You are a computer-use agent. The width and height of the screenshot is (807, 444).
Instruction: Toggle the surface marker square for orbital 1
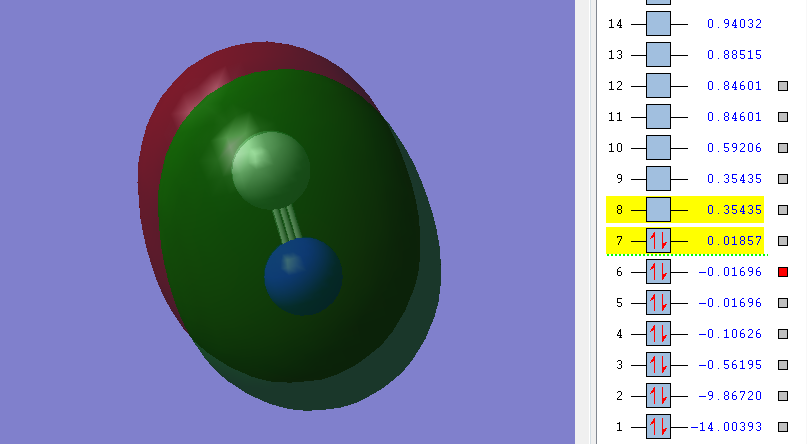pos(783,427)
